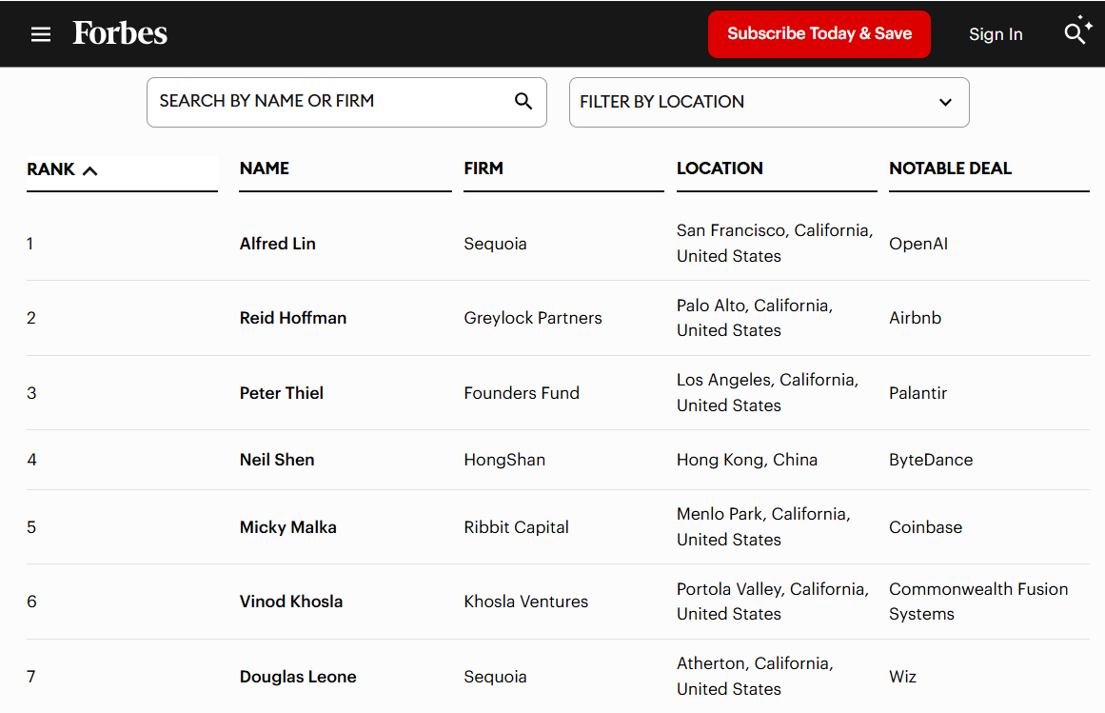Click the location dropdown chevron

click(x=945, y=102)
